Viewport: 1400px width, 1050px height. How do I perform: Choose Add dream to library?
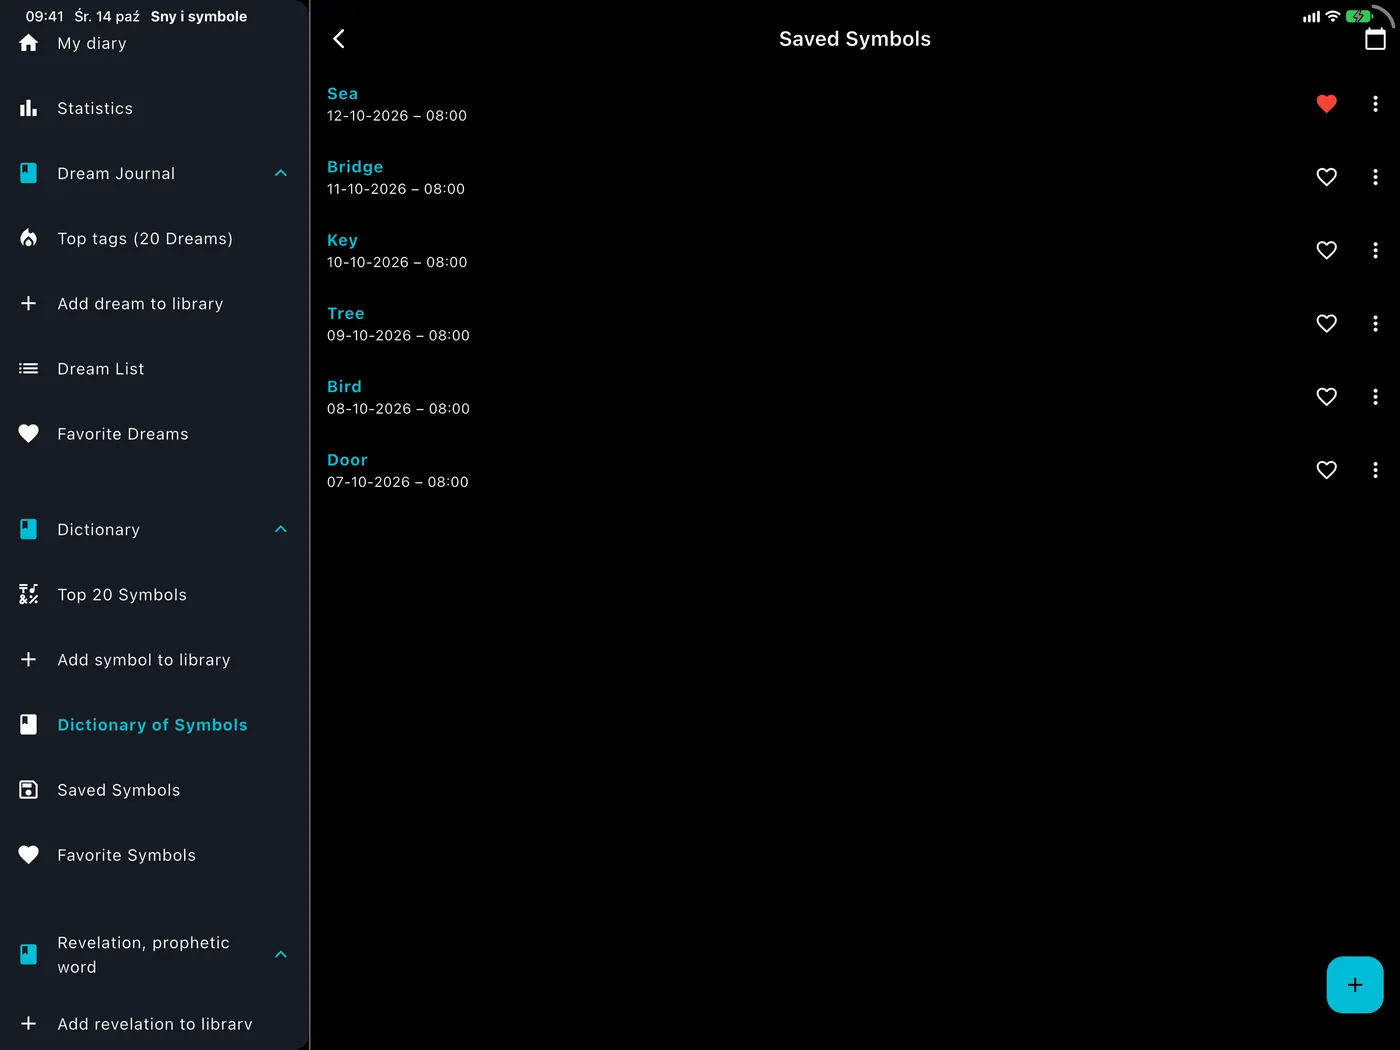pos(154,303)
